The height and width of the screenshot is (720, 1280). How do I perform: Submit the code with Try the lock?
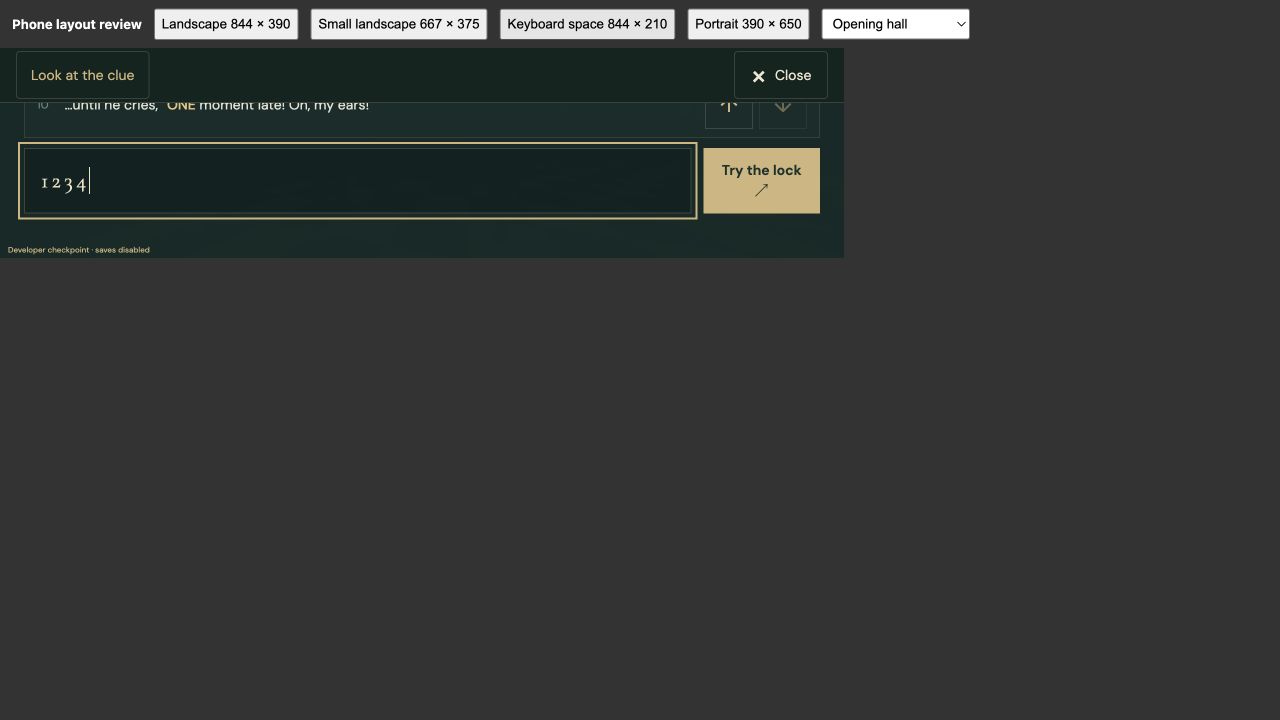point(761,181)
